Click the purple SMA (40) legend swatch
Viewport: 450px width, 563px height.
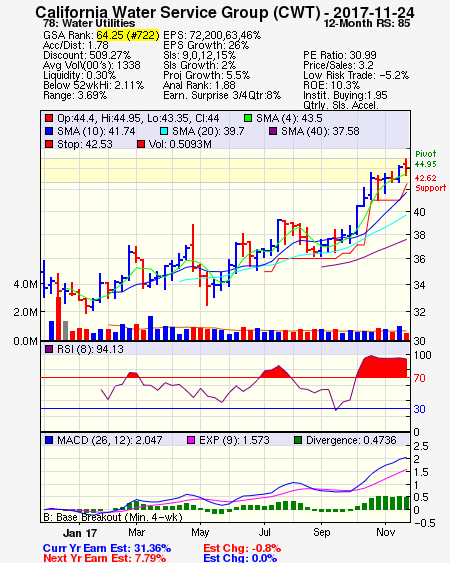tap(273, 131)
